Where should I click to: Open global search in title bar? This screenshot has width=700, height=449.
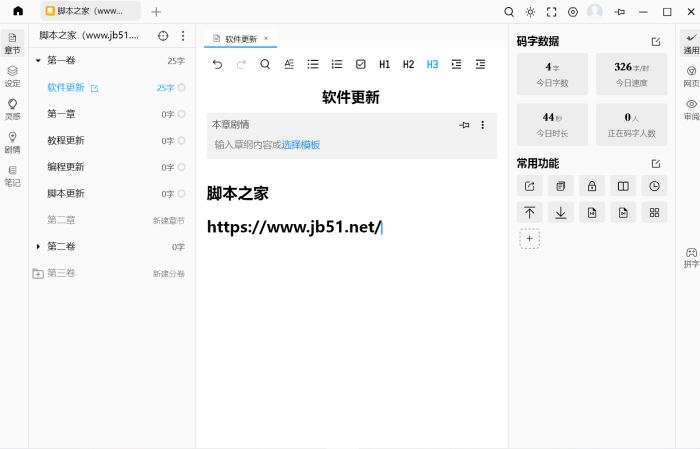tap(509, 12)
